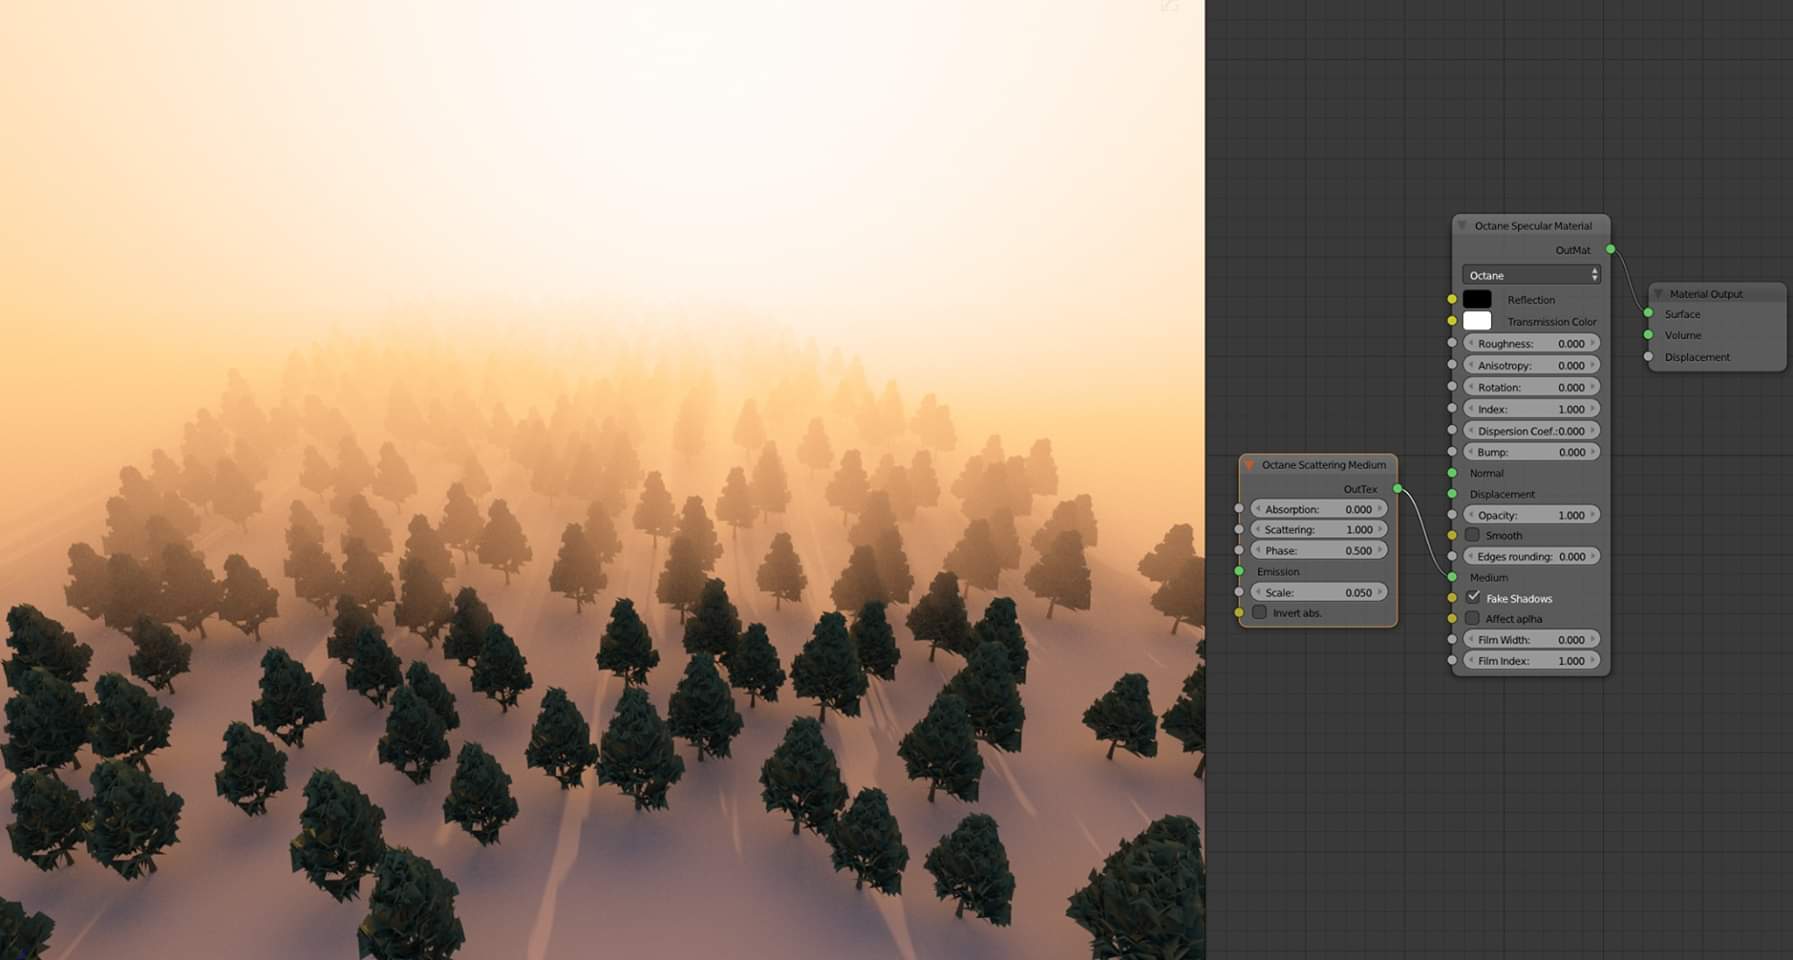Click the Smooth input socket
Image resolution: width=1793 pixels, height=960 pixels.
pyautogui.click(x=1452, y=535)
